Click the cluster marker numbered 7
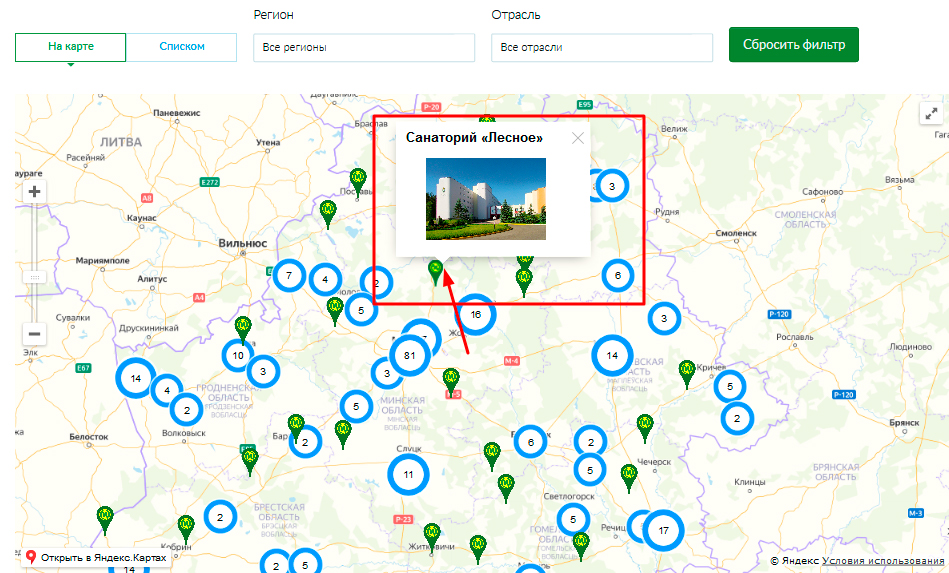 [x=289, y=275]
